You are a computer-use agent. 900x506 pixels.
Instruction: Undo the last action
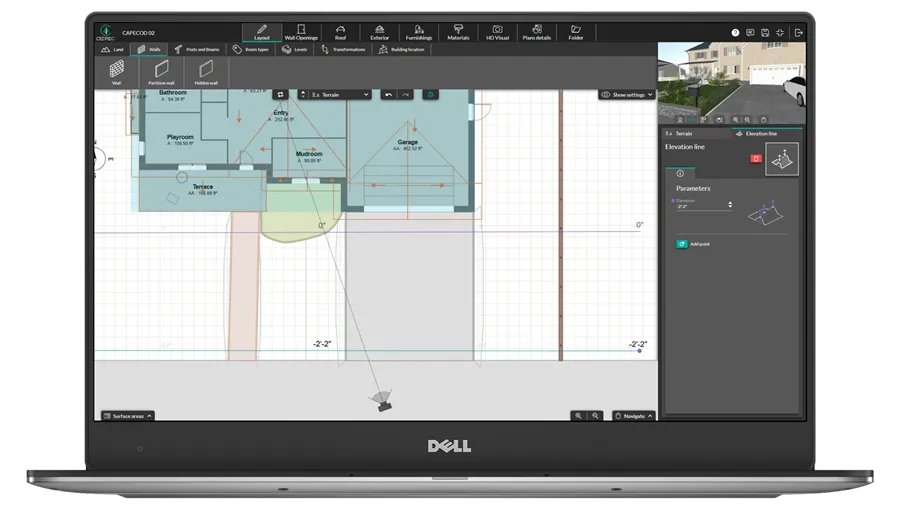(x=389, y=95)
